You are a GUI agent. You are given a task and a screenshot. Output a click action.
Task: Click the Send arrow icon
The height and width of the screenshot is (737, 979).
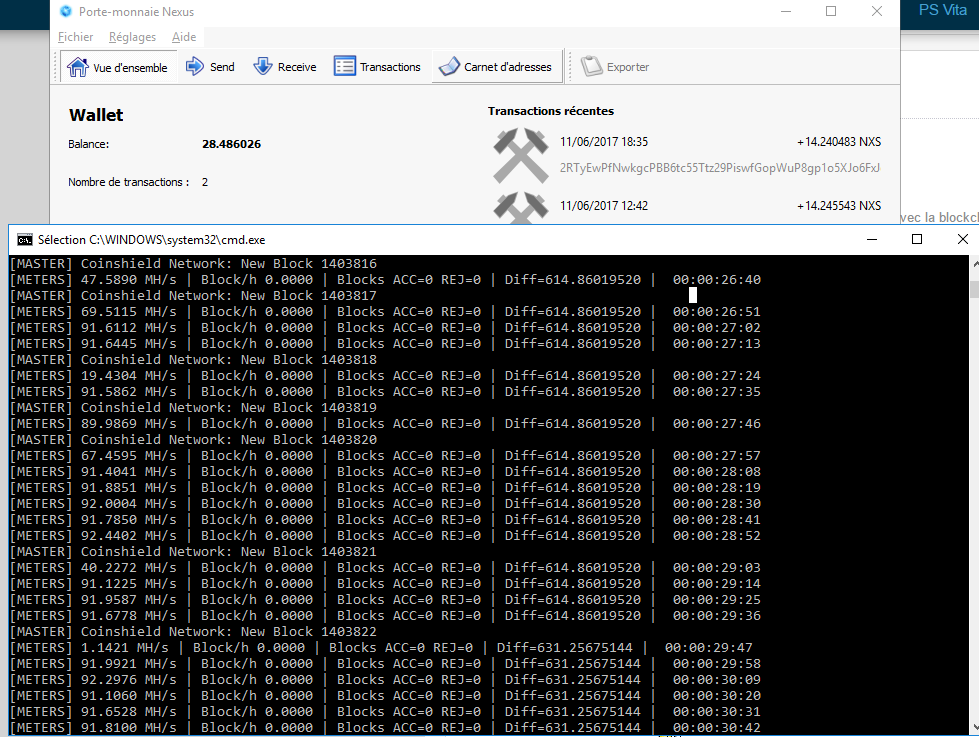pyautogui.click(x=195, y=67)
